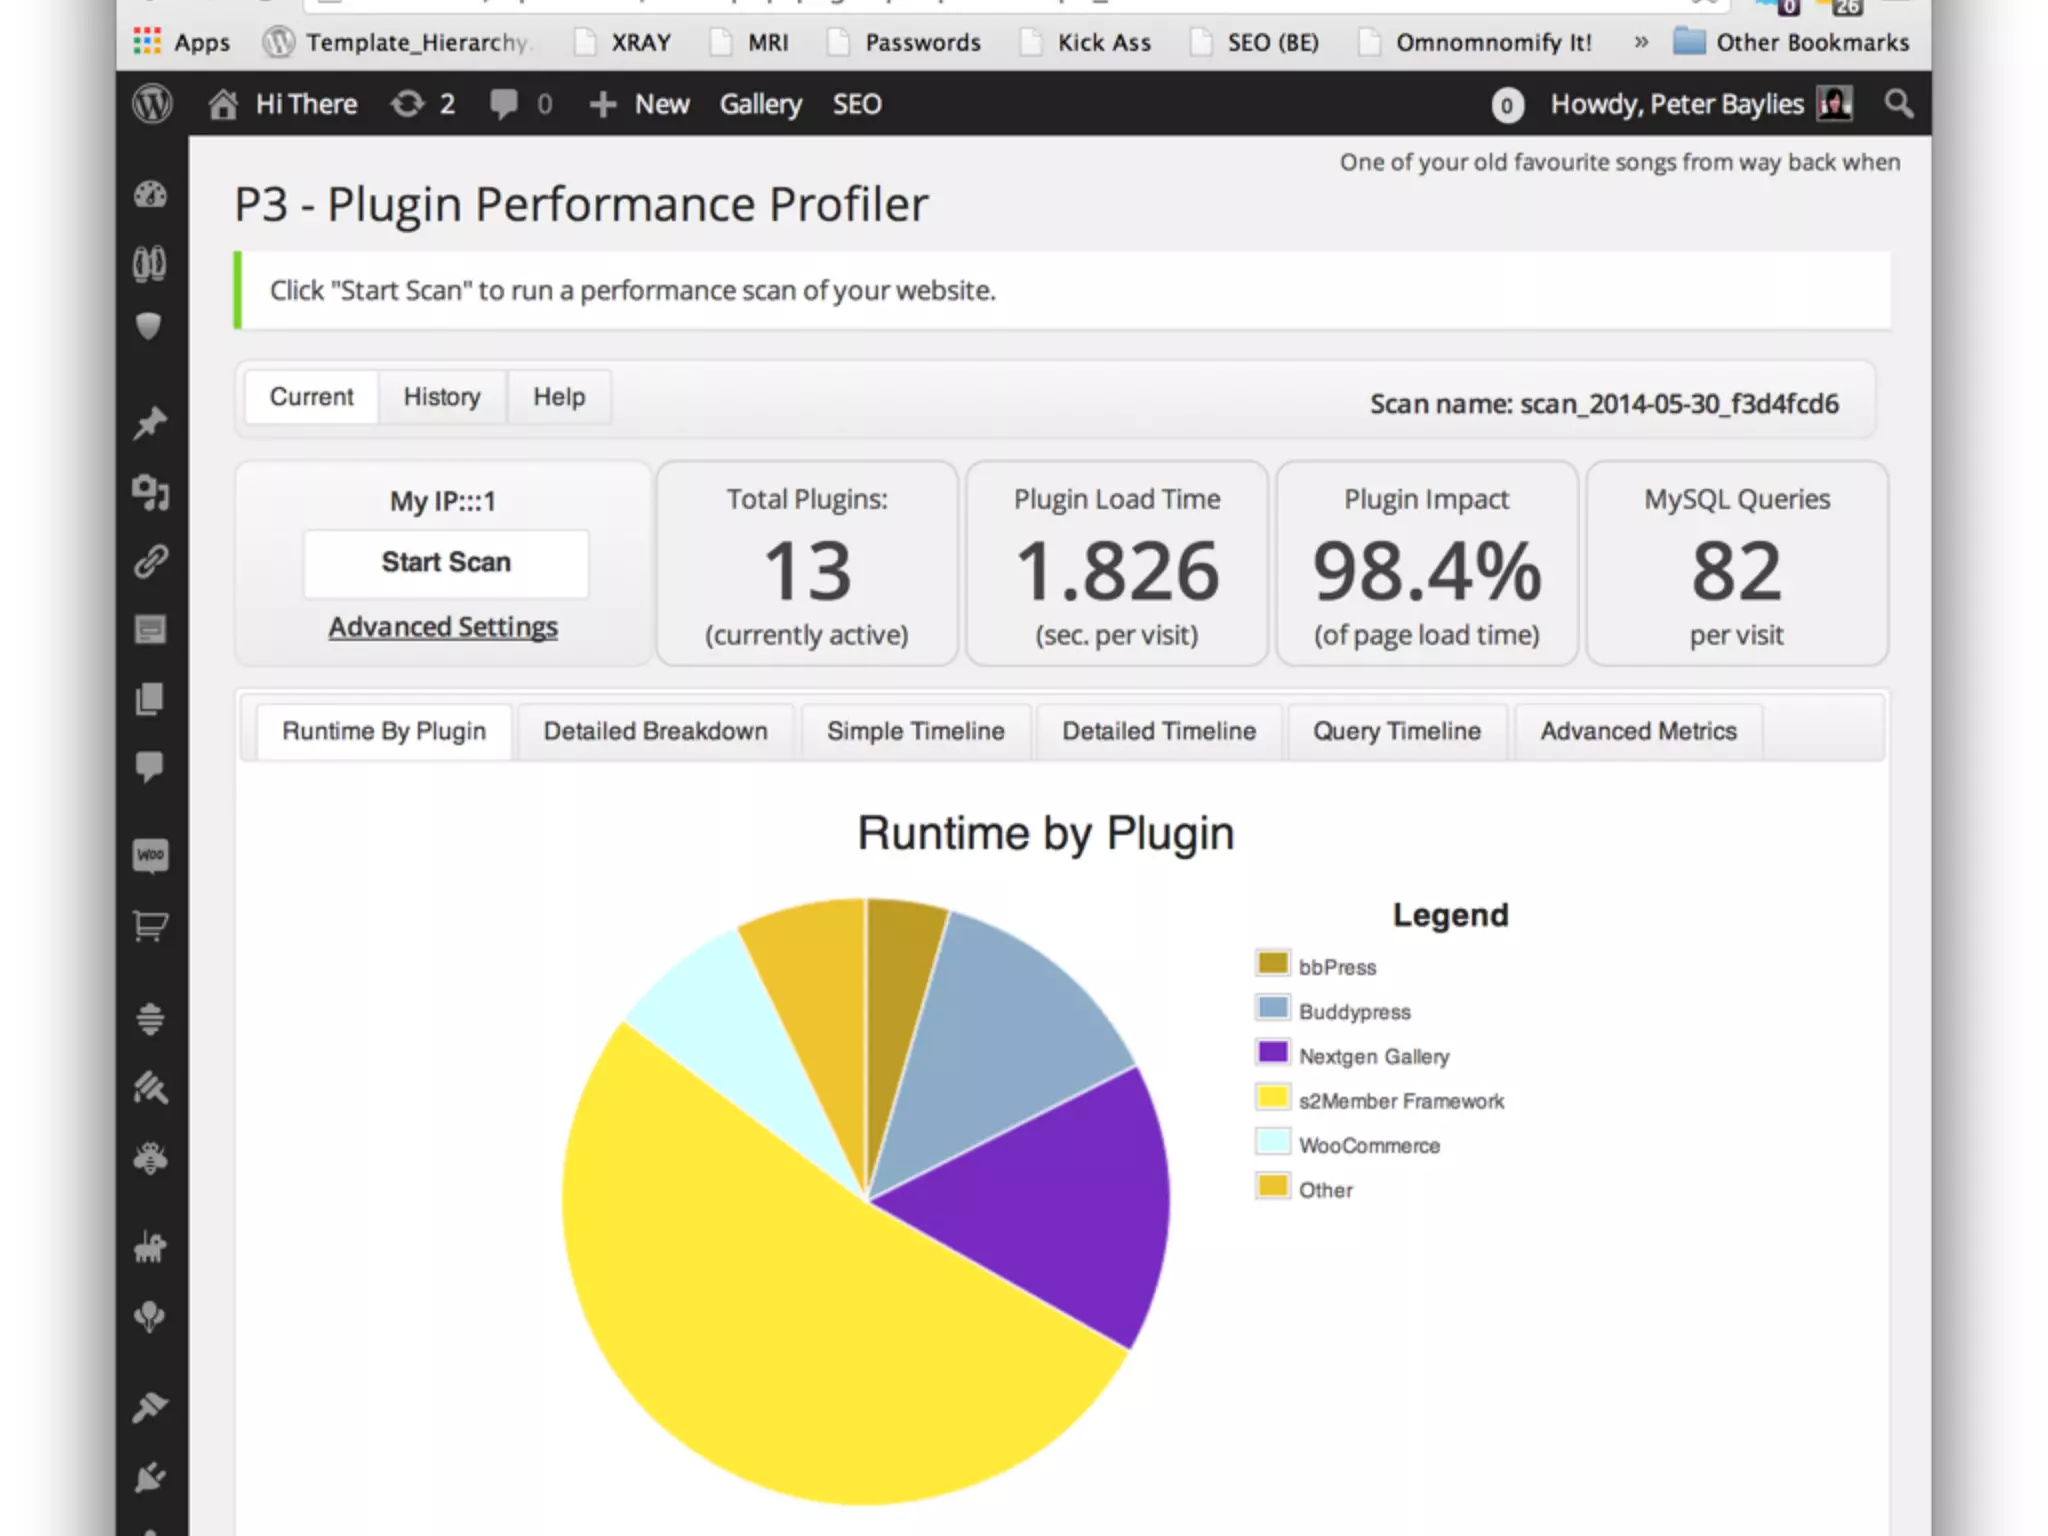Open the pending updates icon showing 2
Screen dimensions: 2048x1536
[422, 104]
